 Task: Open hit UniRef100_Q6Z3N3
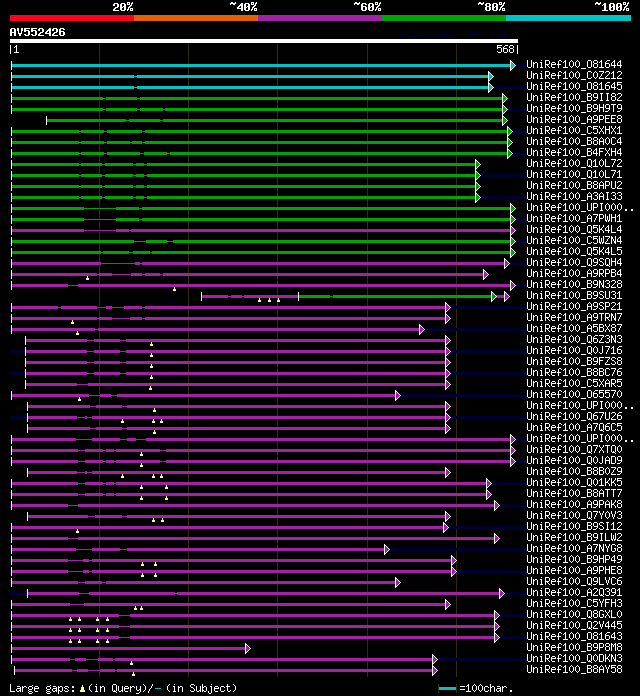tap(574, 339)
